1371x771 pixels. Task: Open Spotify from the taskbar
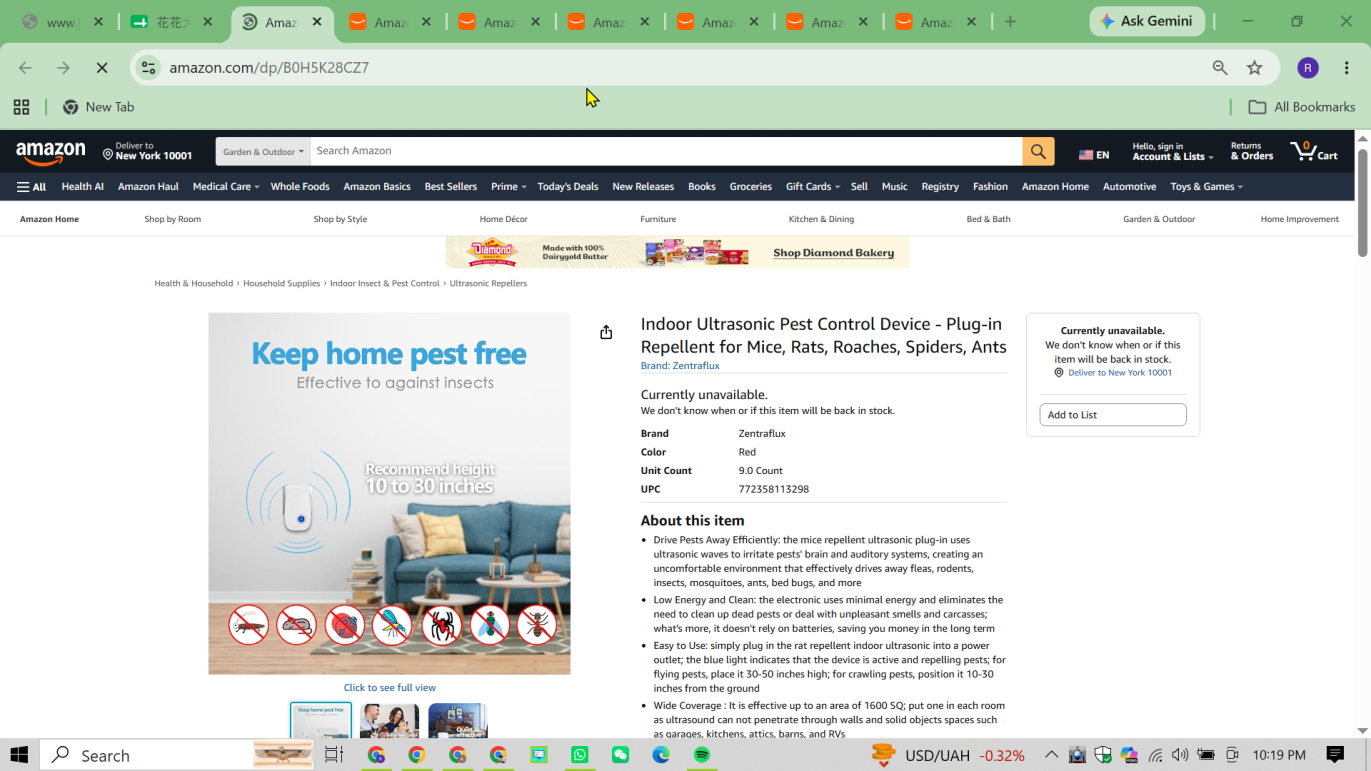click(702, 755)
